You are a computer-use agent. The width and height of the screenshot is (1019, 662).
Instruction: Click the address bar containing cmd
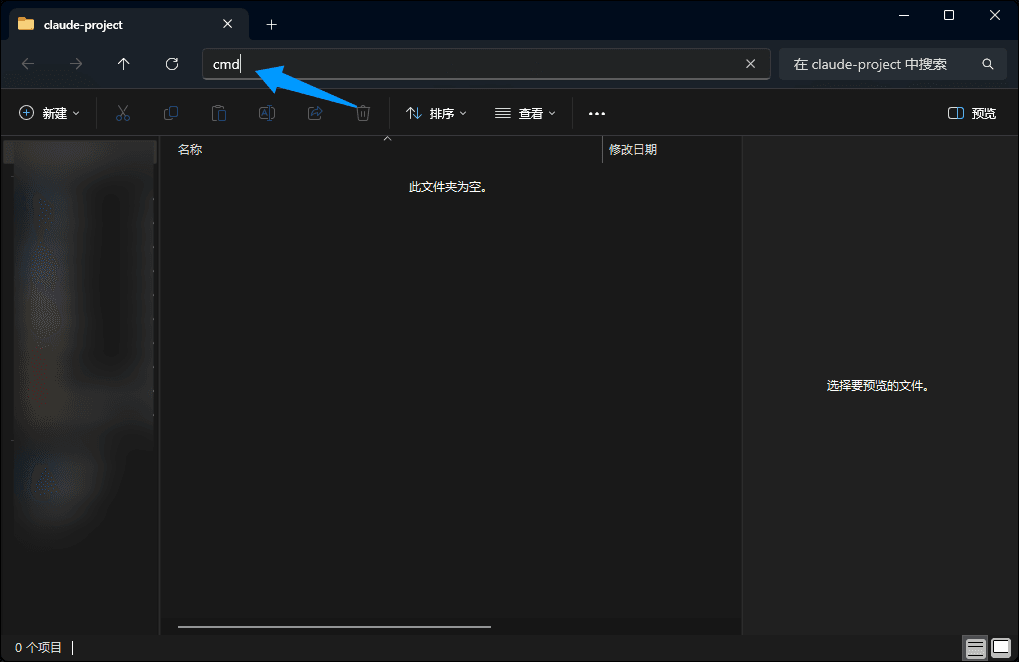tap(486, 64)
